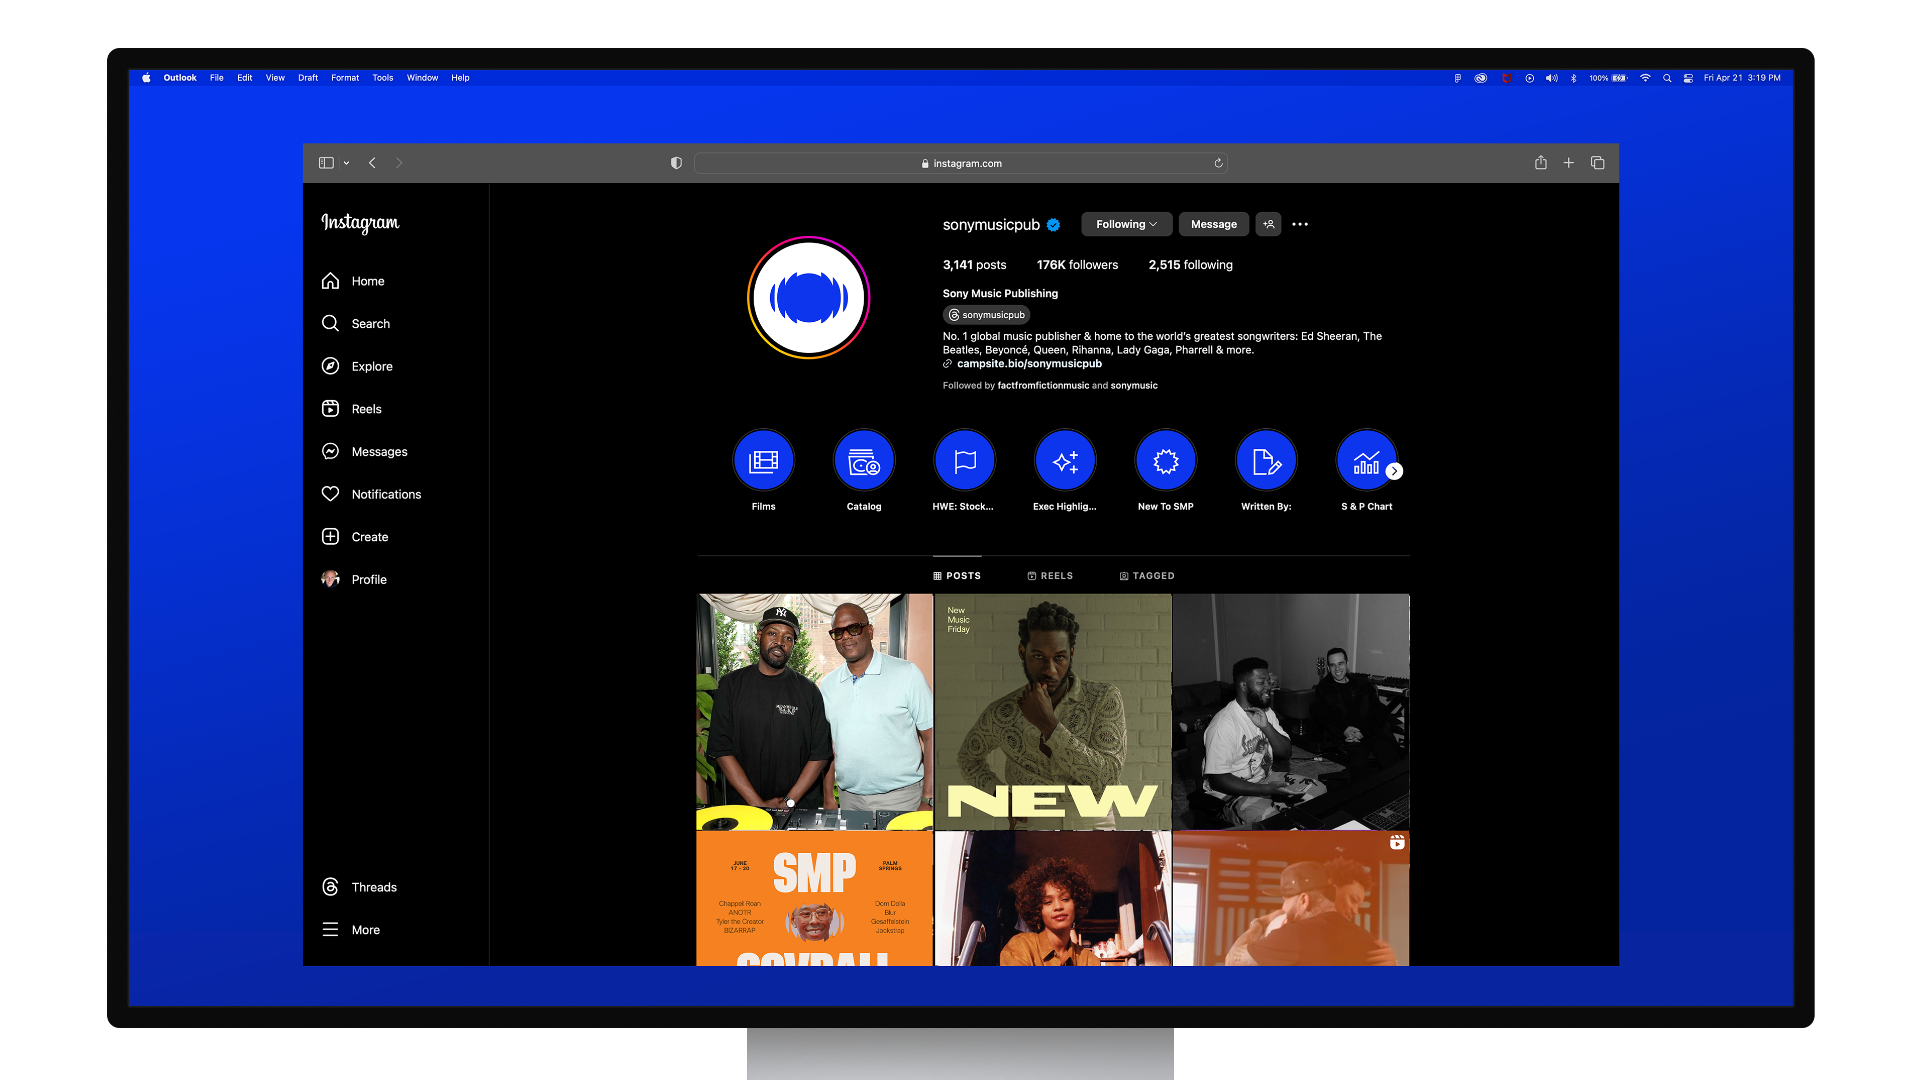Click the Instagram logo
Screen dimensions: 1920x1080
360,223
